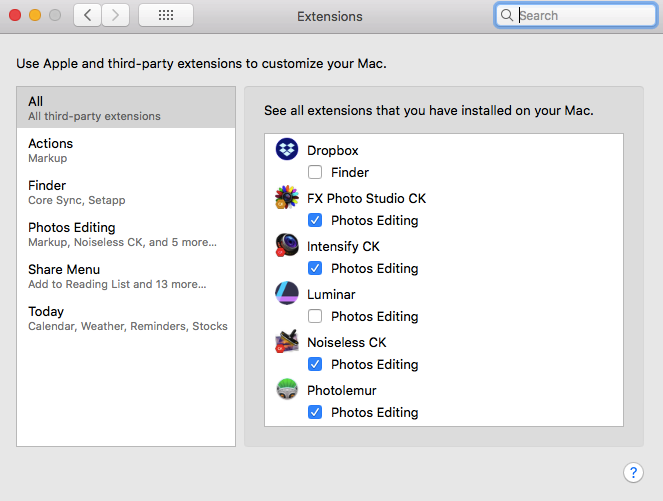Go forward with the right chevron button
The height and width of the screenshot is (501, 663).
point(115,16)
